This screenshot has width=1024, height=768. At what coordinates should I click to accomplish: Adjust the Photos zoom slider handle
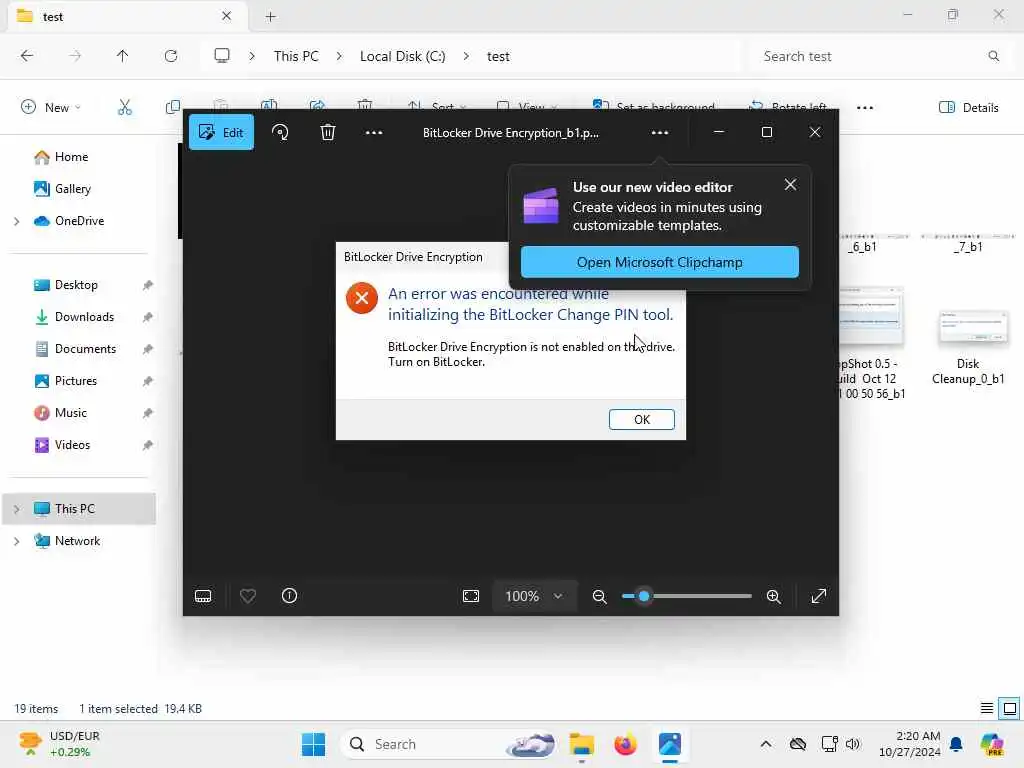(644, 596)
